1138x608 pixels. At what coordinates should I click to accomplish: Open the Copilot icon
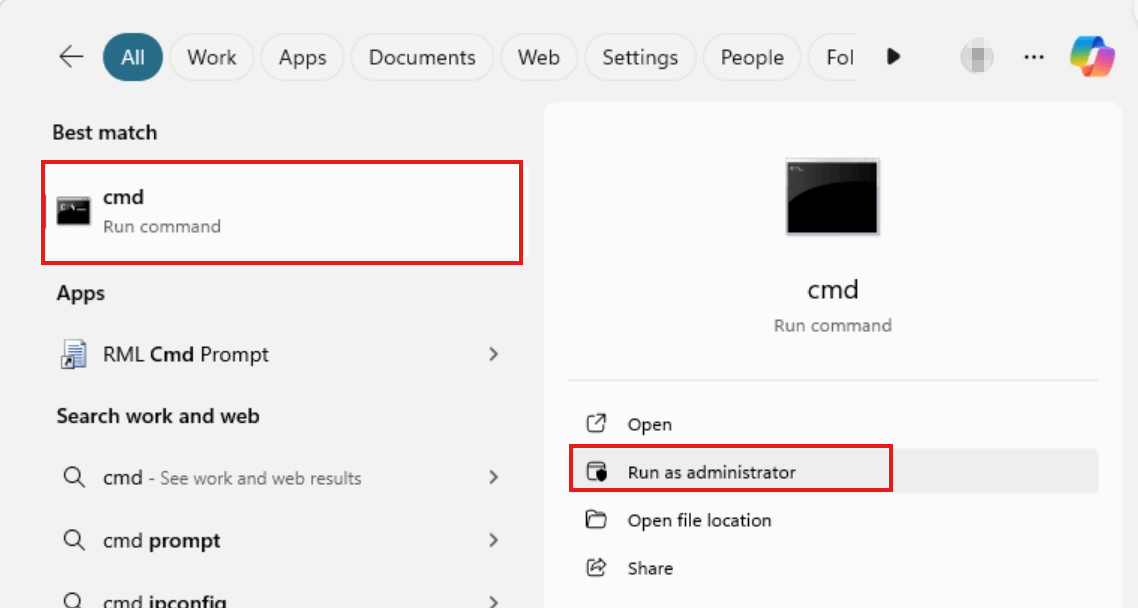(x=1092, y=57)
